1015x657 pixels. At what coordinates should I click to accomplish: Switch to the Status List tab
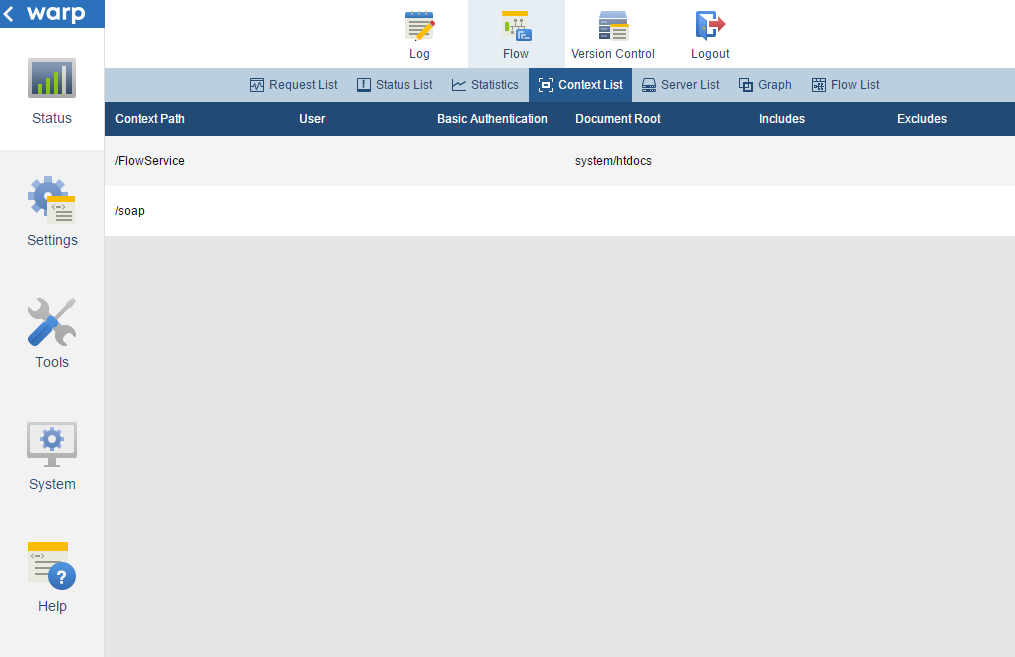[x=394, y=85]
